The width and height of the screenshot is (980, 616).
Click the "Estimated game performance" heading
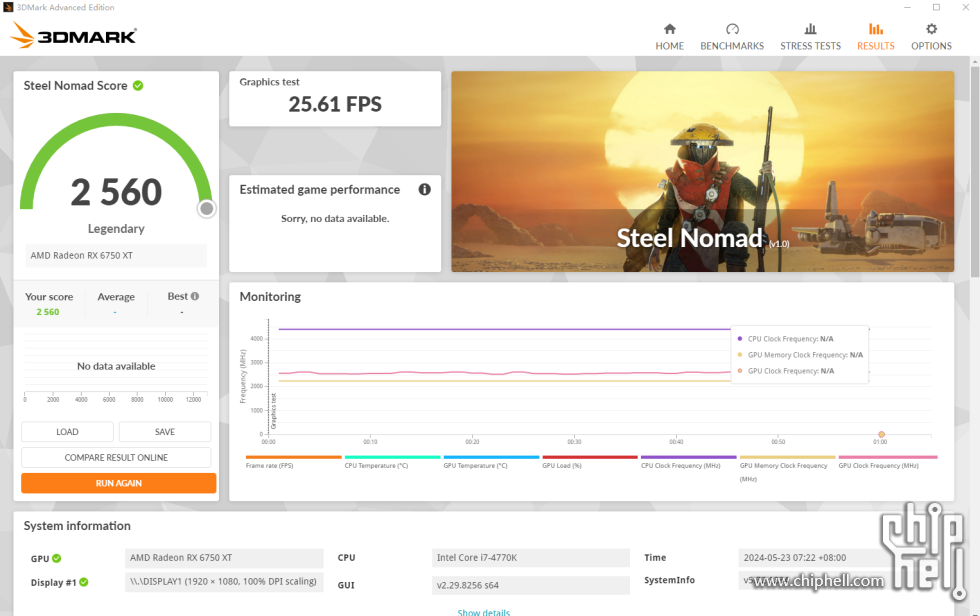pyautogui.click(x=319, y=190)
